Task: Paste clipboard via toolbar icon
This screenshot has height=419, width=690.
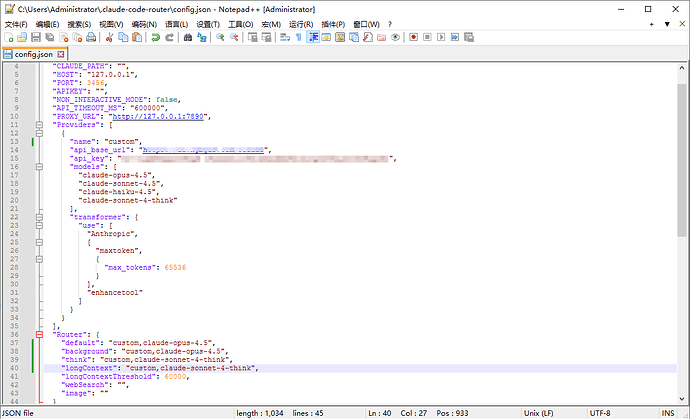Action: [x=137, y=37]
